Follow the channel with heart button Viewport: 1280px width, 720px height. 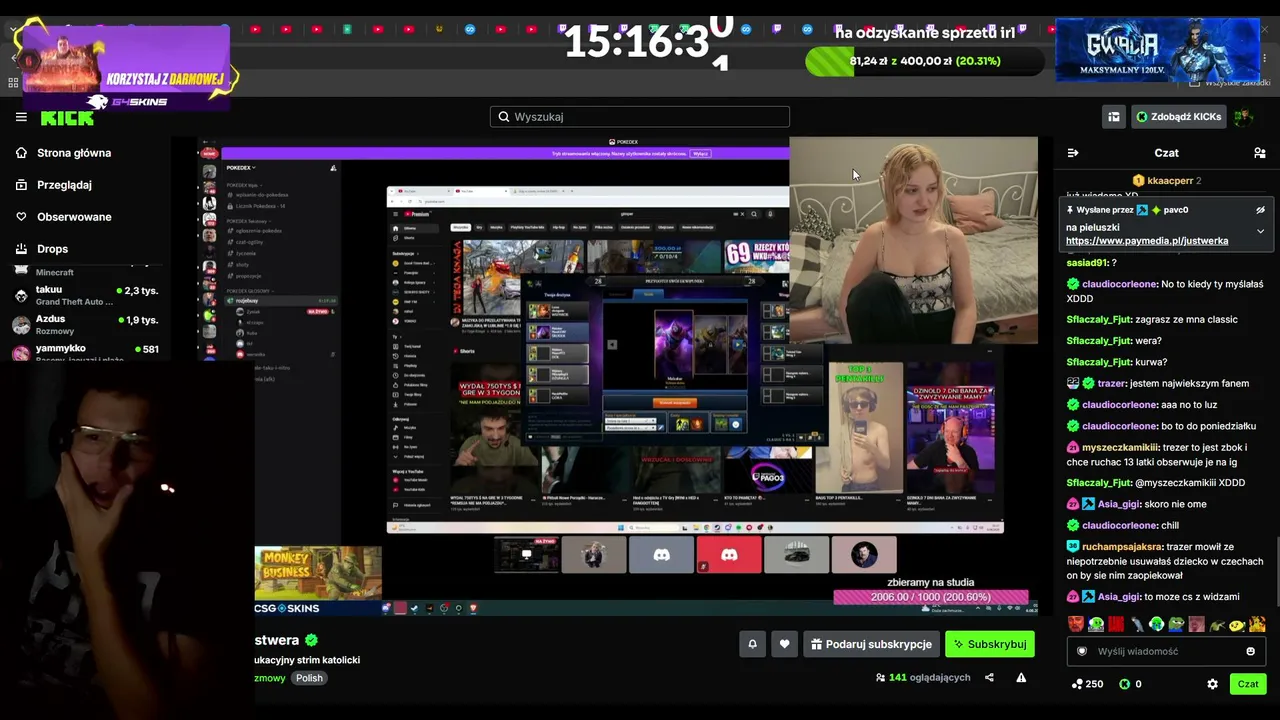point(785,645)
